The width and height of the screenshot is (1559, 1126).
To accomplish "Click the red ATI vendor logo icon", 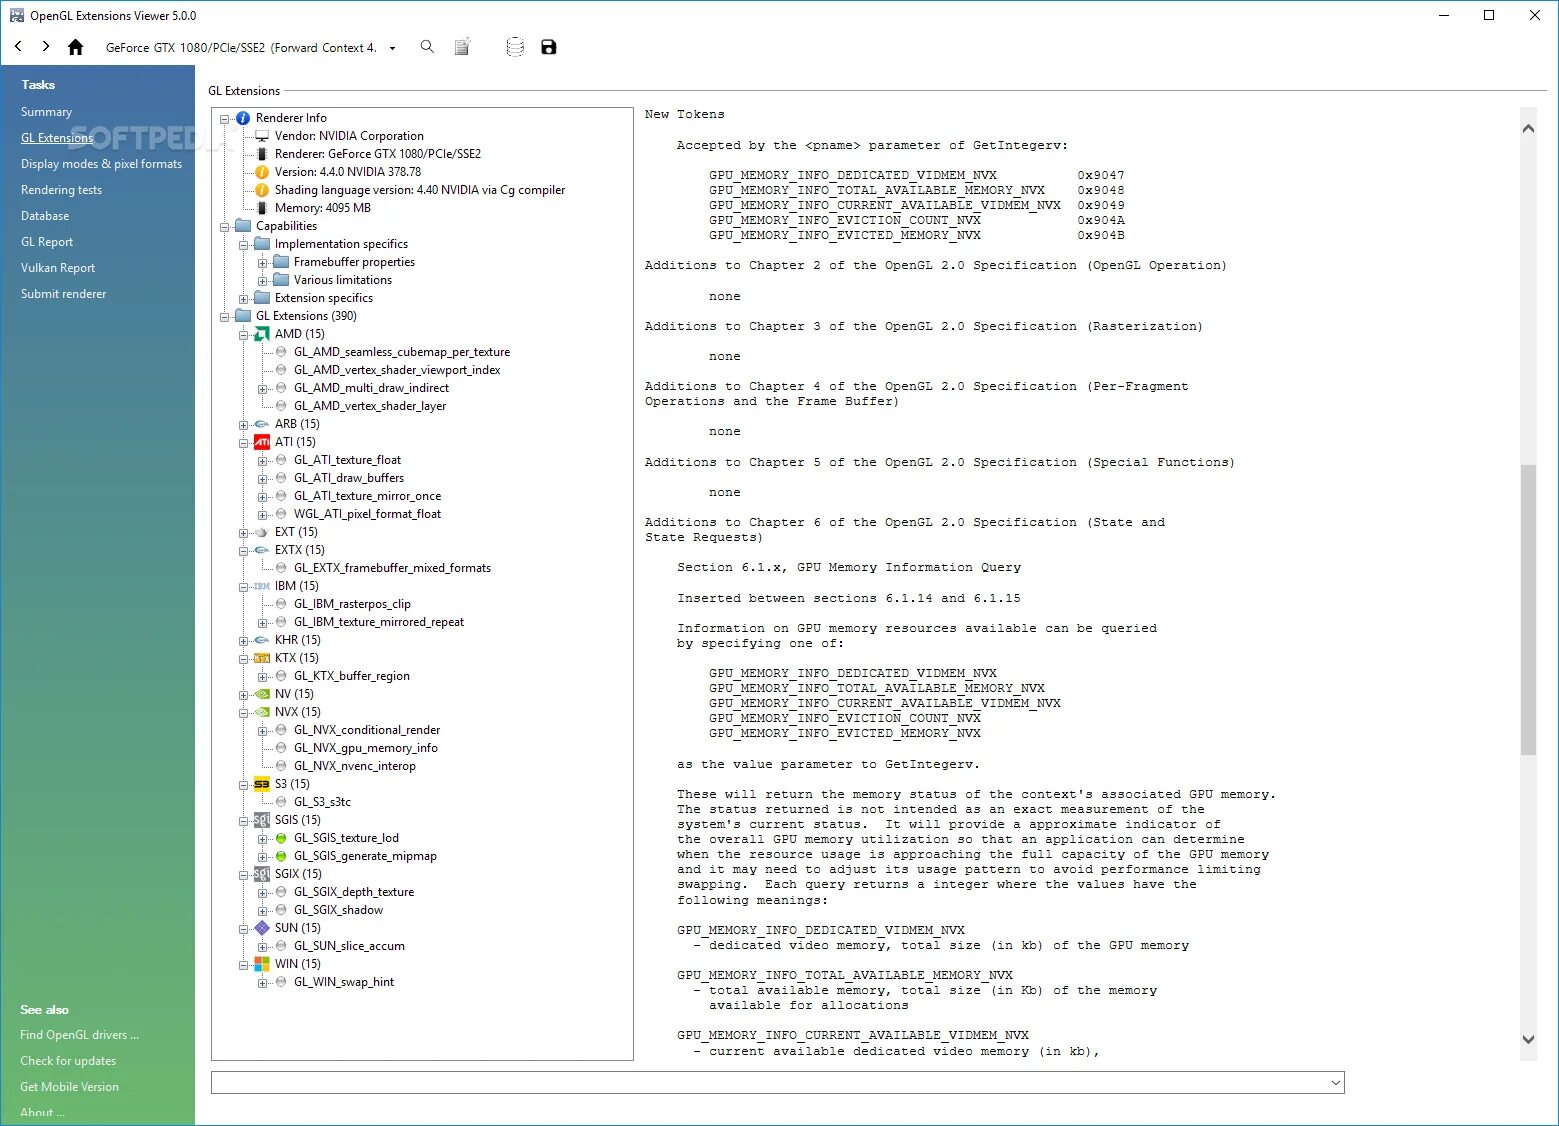I will tap(262, 442).
